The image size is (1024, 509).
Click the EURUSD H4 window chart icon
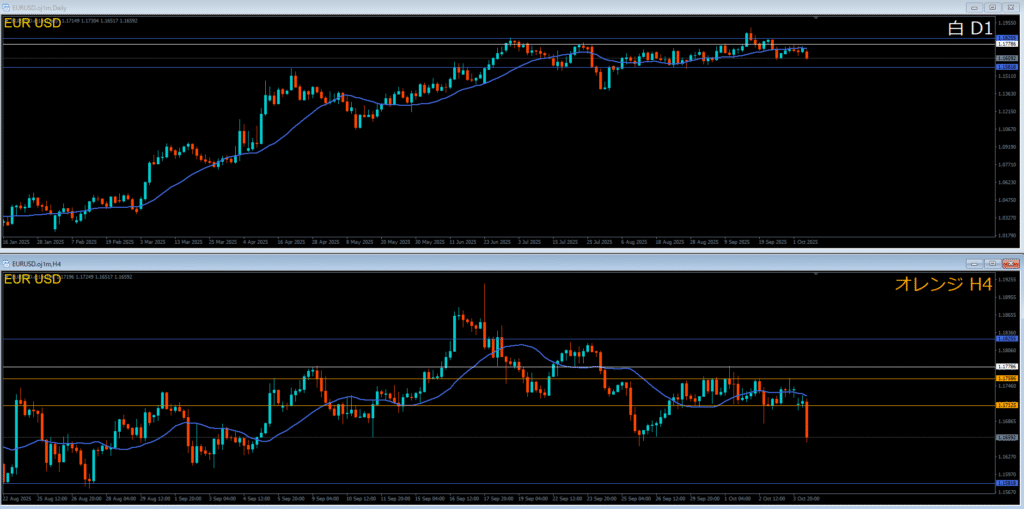coord(6,264)
